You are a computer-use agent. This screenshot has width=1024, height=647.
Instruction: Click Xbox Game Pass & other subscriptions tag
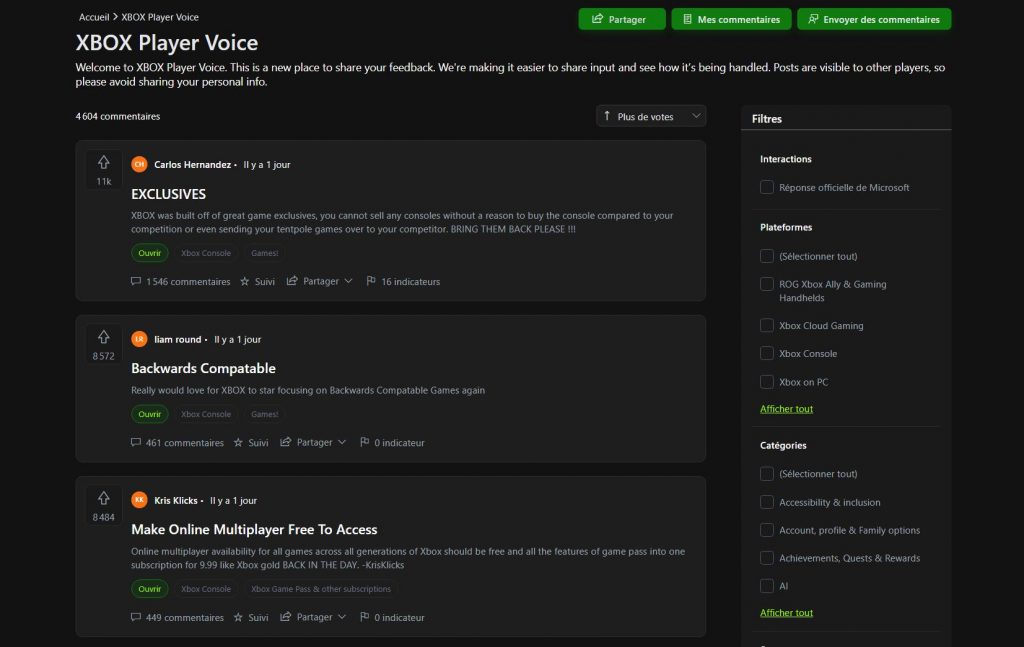click(321, 589)
